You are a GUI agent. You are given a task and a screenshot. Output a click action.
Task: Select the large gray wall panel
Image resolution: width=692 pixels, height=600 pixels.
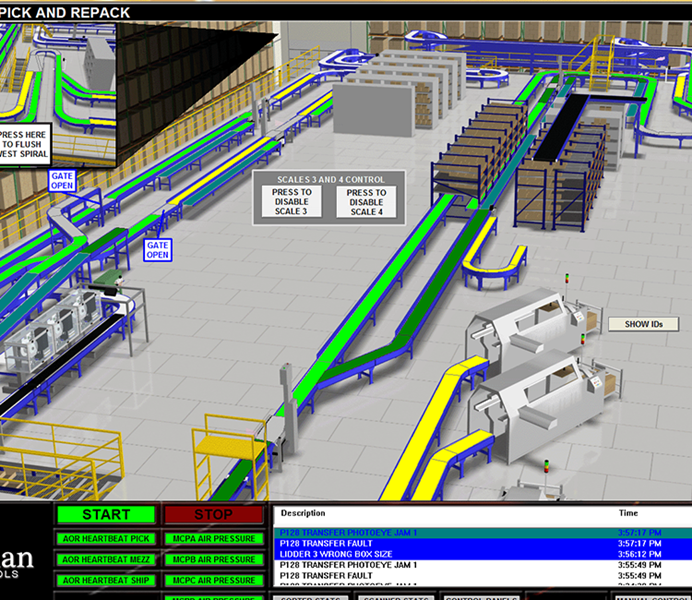point(374,109)
